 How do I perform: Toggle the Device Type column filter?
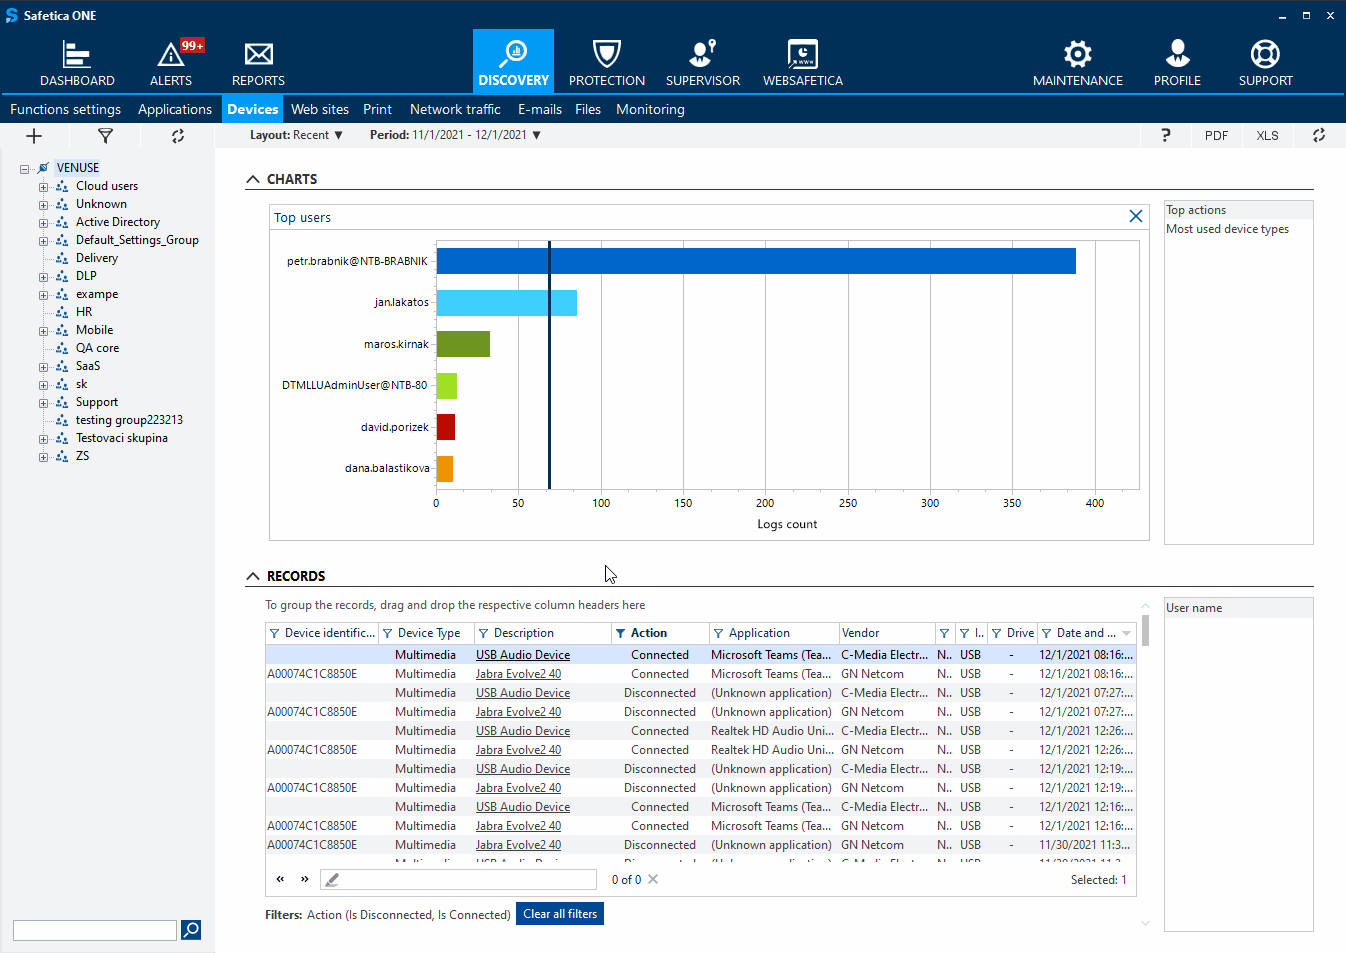(388, 633)
